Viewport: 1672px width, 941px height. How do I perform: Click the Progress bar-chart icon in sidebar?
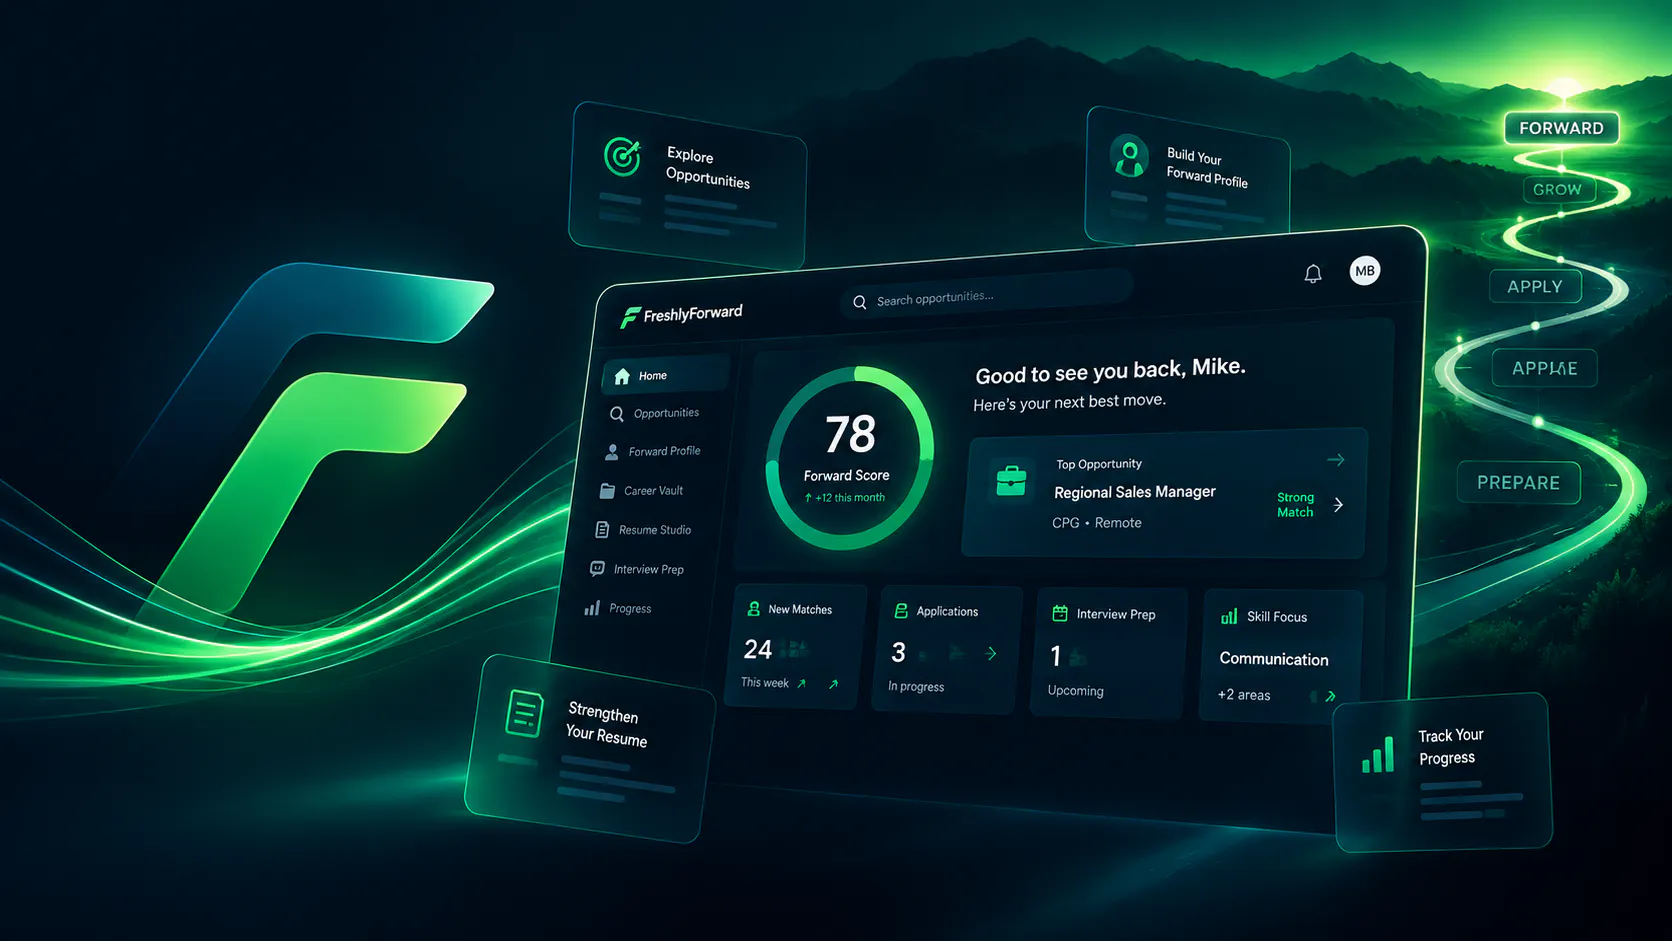(592, 608)
